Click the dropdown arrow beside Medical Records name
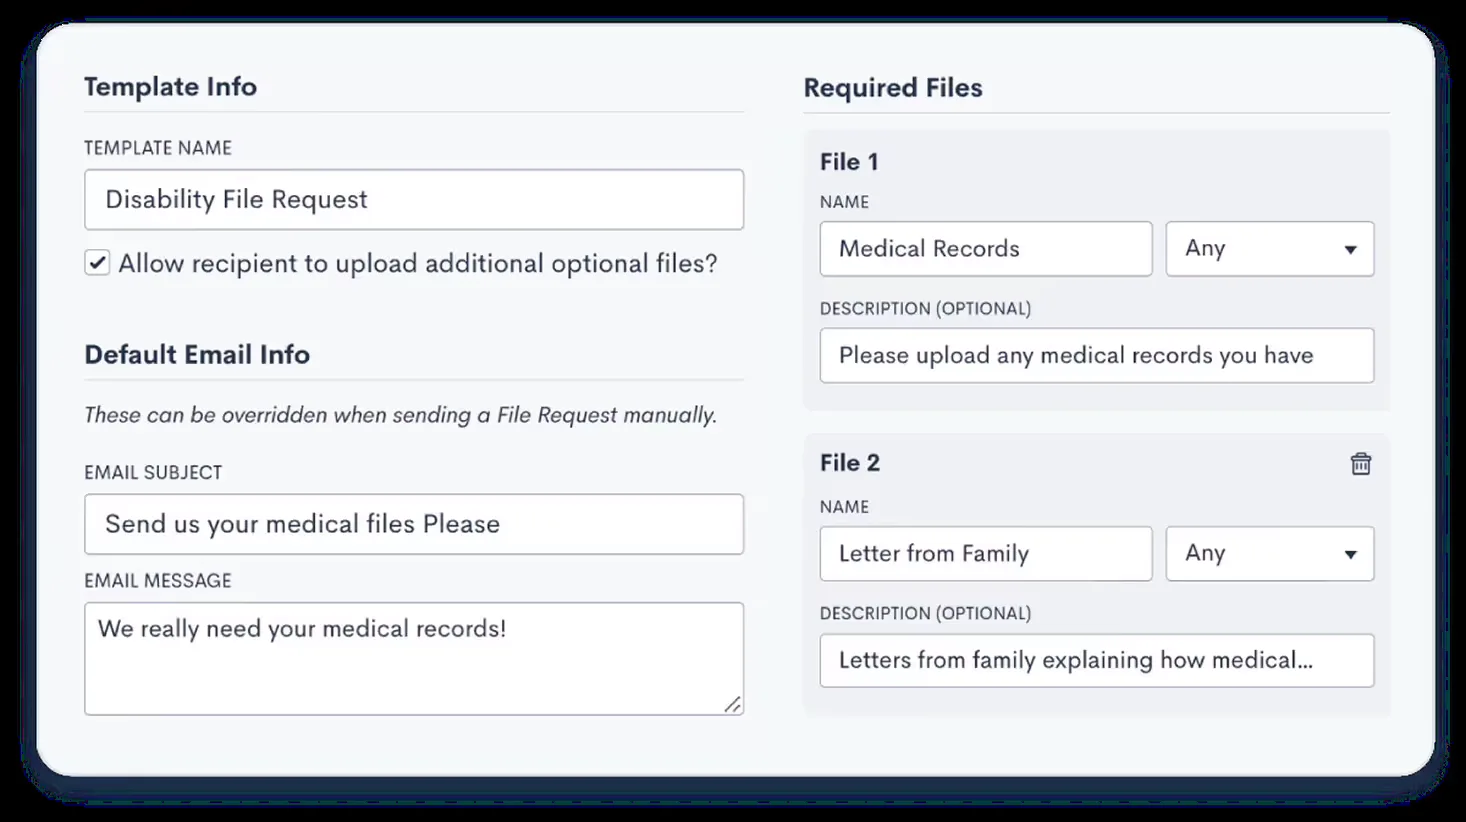Viewport: 1466px width, 822px height. pos(1352,249)
